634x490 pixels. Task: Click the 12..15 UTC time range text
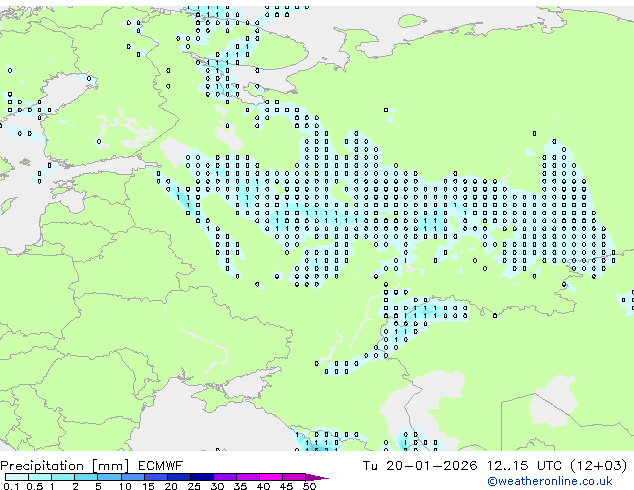tap(524, 466)
